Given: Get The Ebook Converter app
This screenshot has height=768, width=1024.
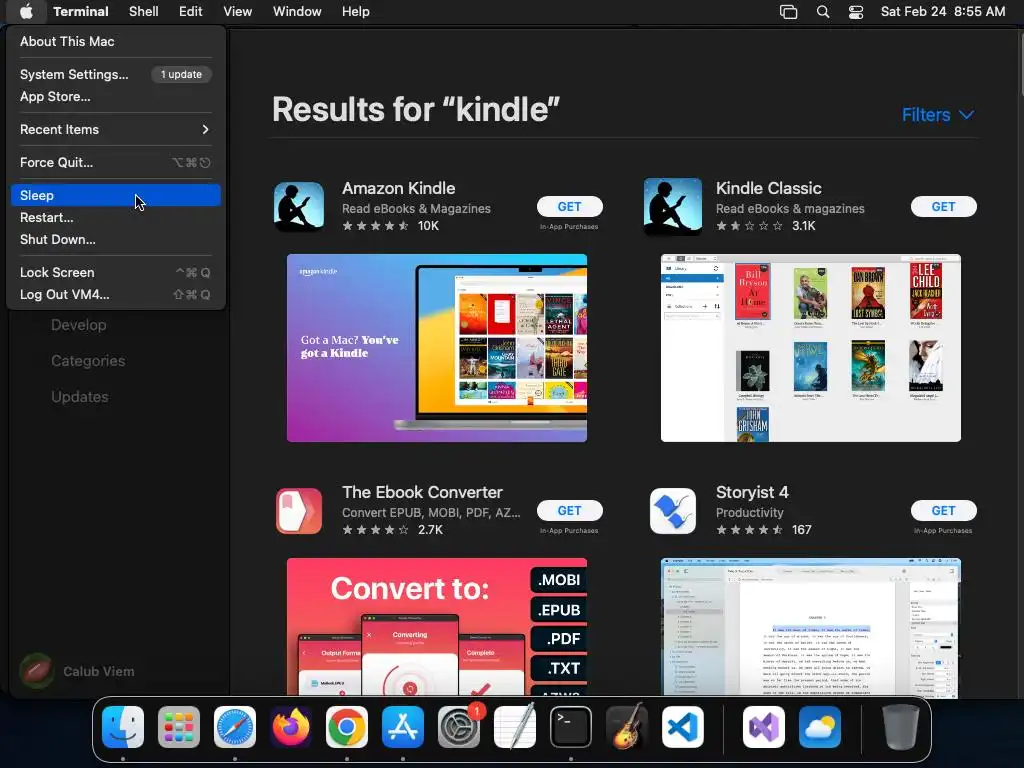Looking at the screenshot, I should click(569, 511).
